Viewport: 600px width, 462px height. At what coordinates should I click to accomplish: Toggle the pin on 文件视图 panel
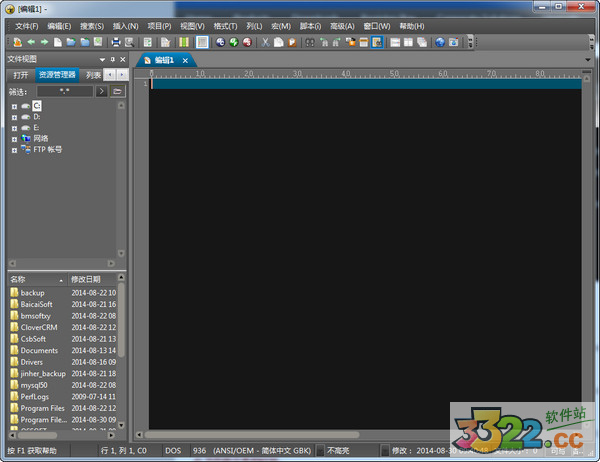point(112,59)
